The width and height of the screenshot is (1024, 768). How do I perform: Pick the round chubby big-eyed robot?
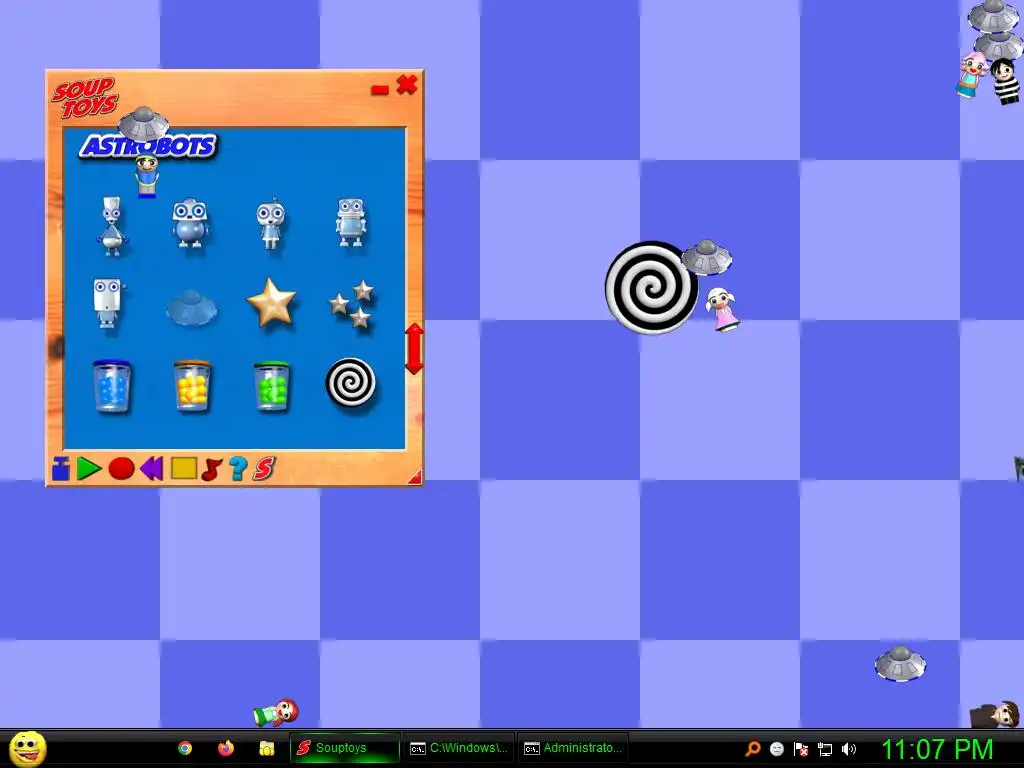coord(190,223)
